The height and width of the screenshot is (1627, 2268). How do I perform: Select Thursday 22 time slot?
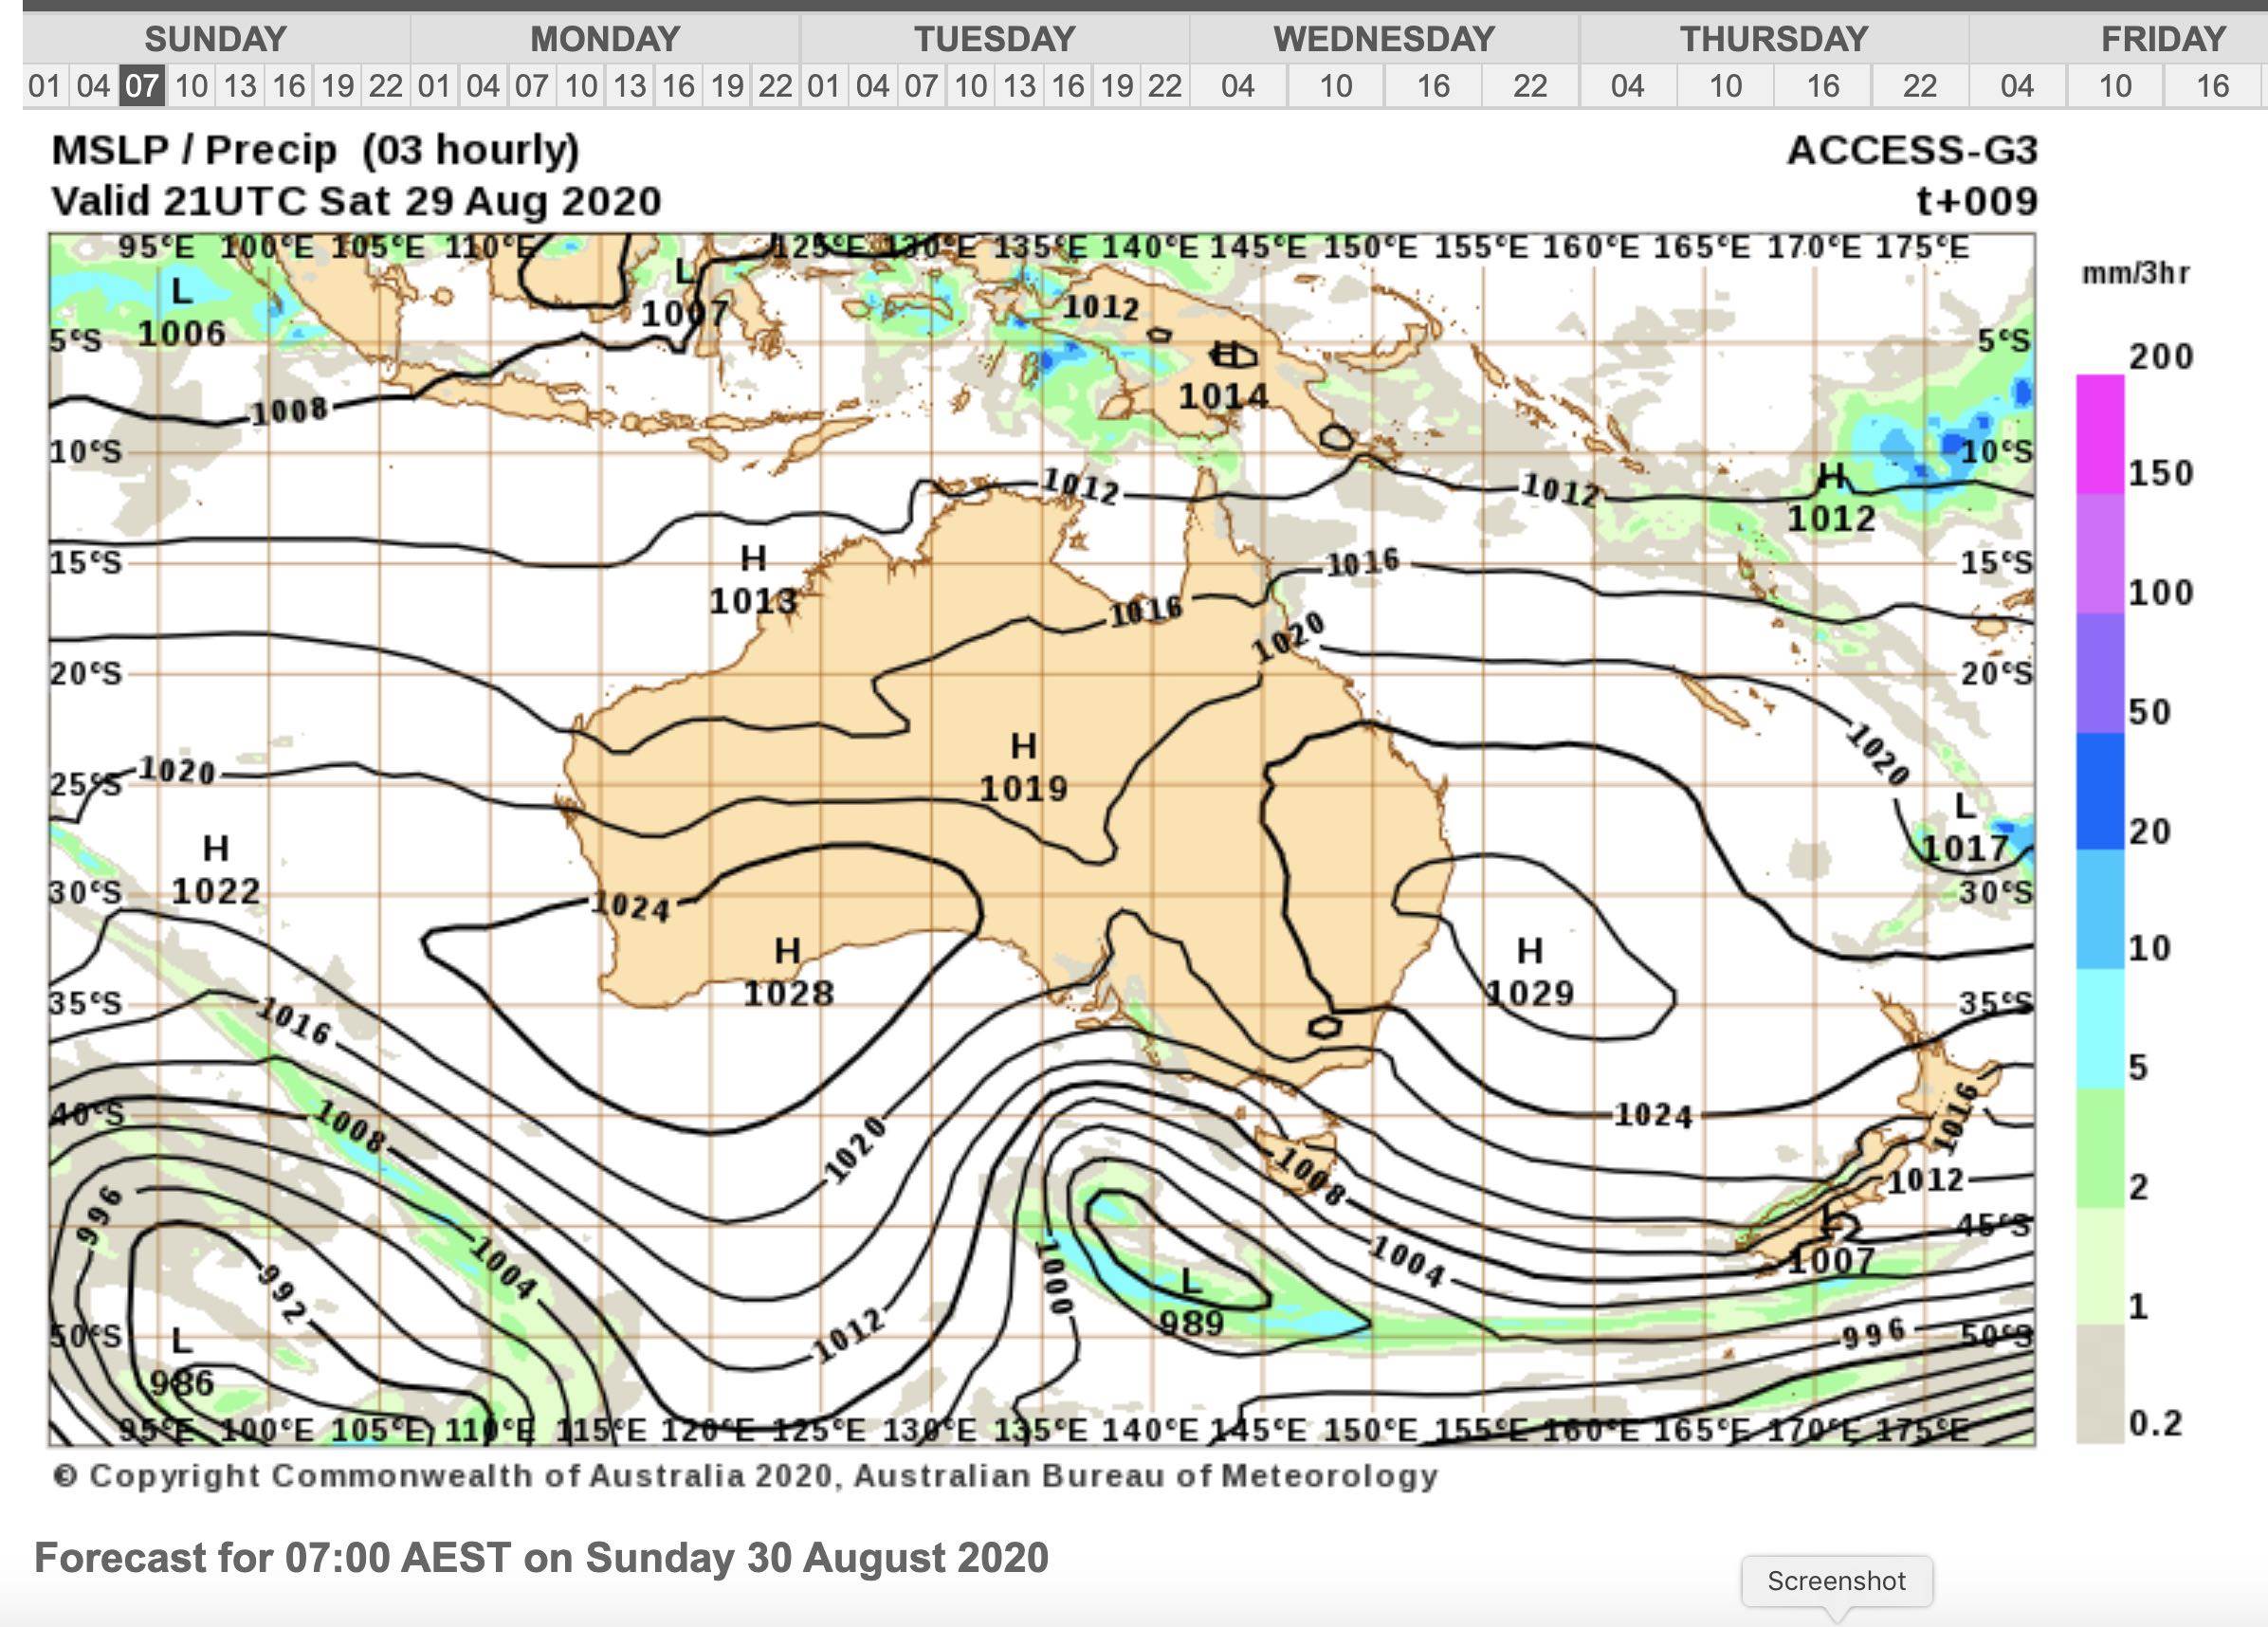pos(1920,86)
